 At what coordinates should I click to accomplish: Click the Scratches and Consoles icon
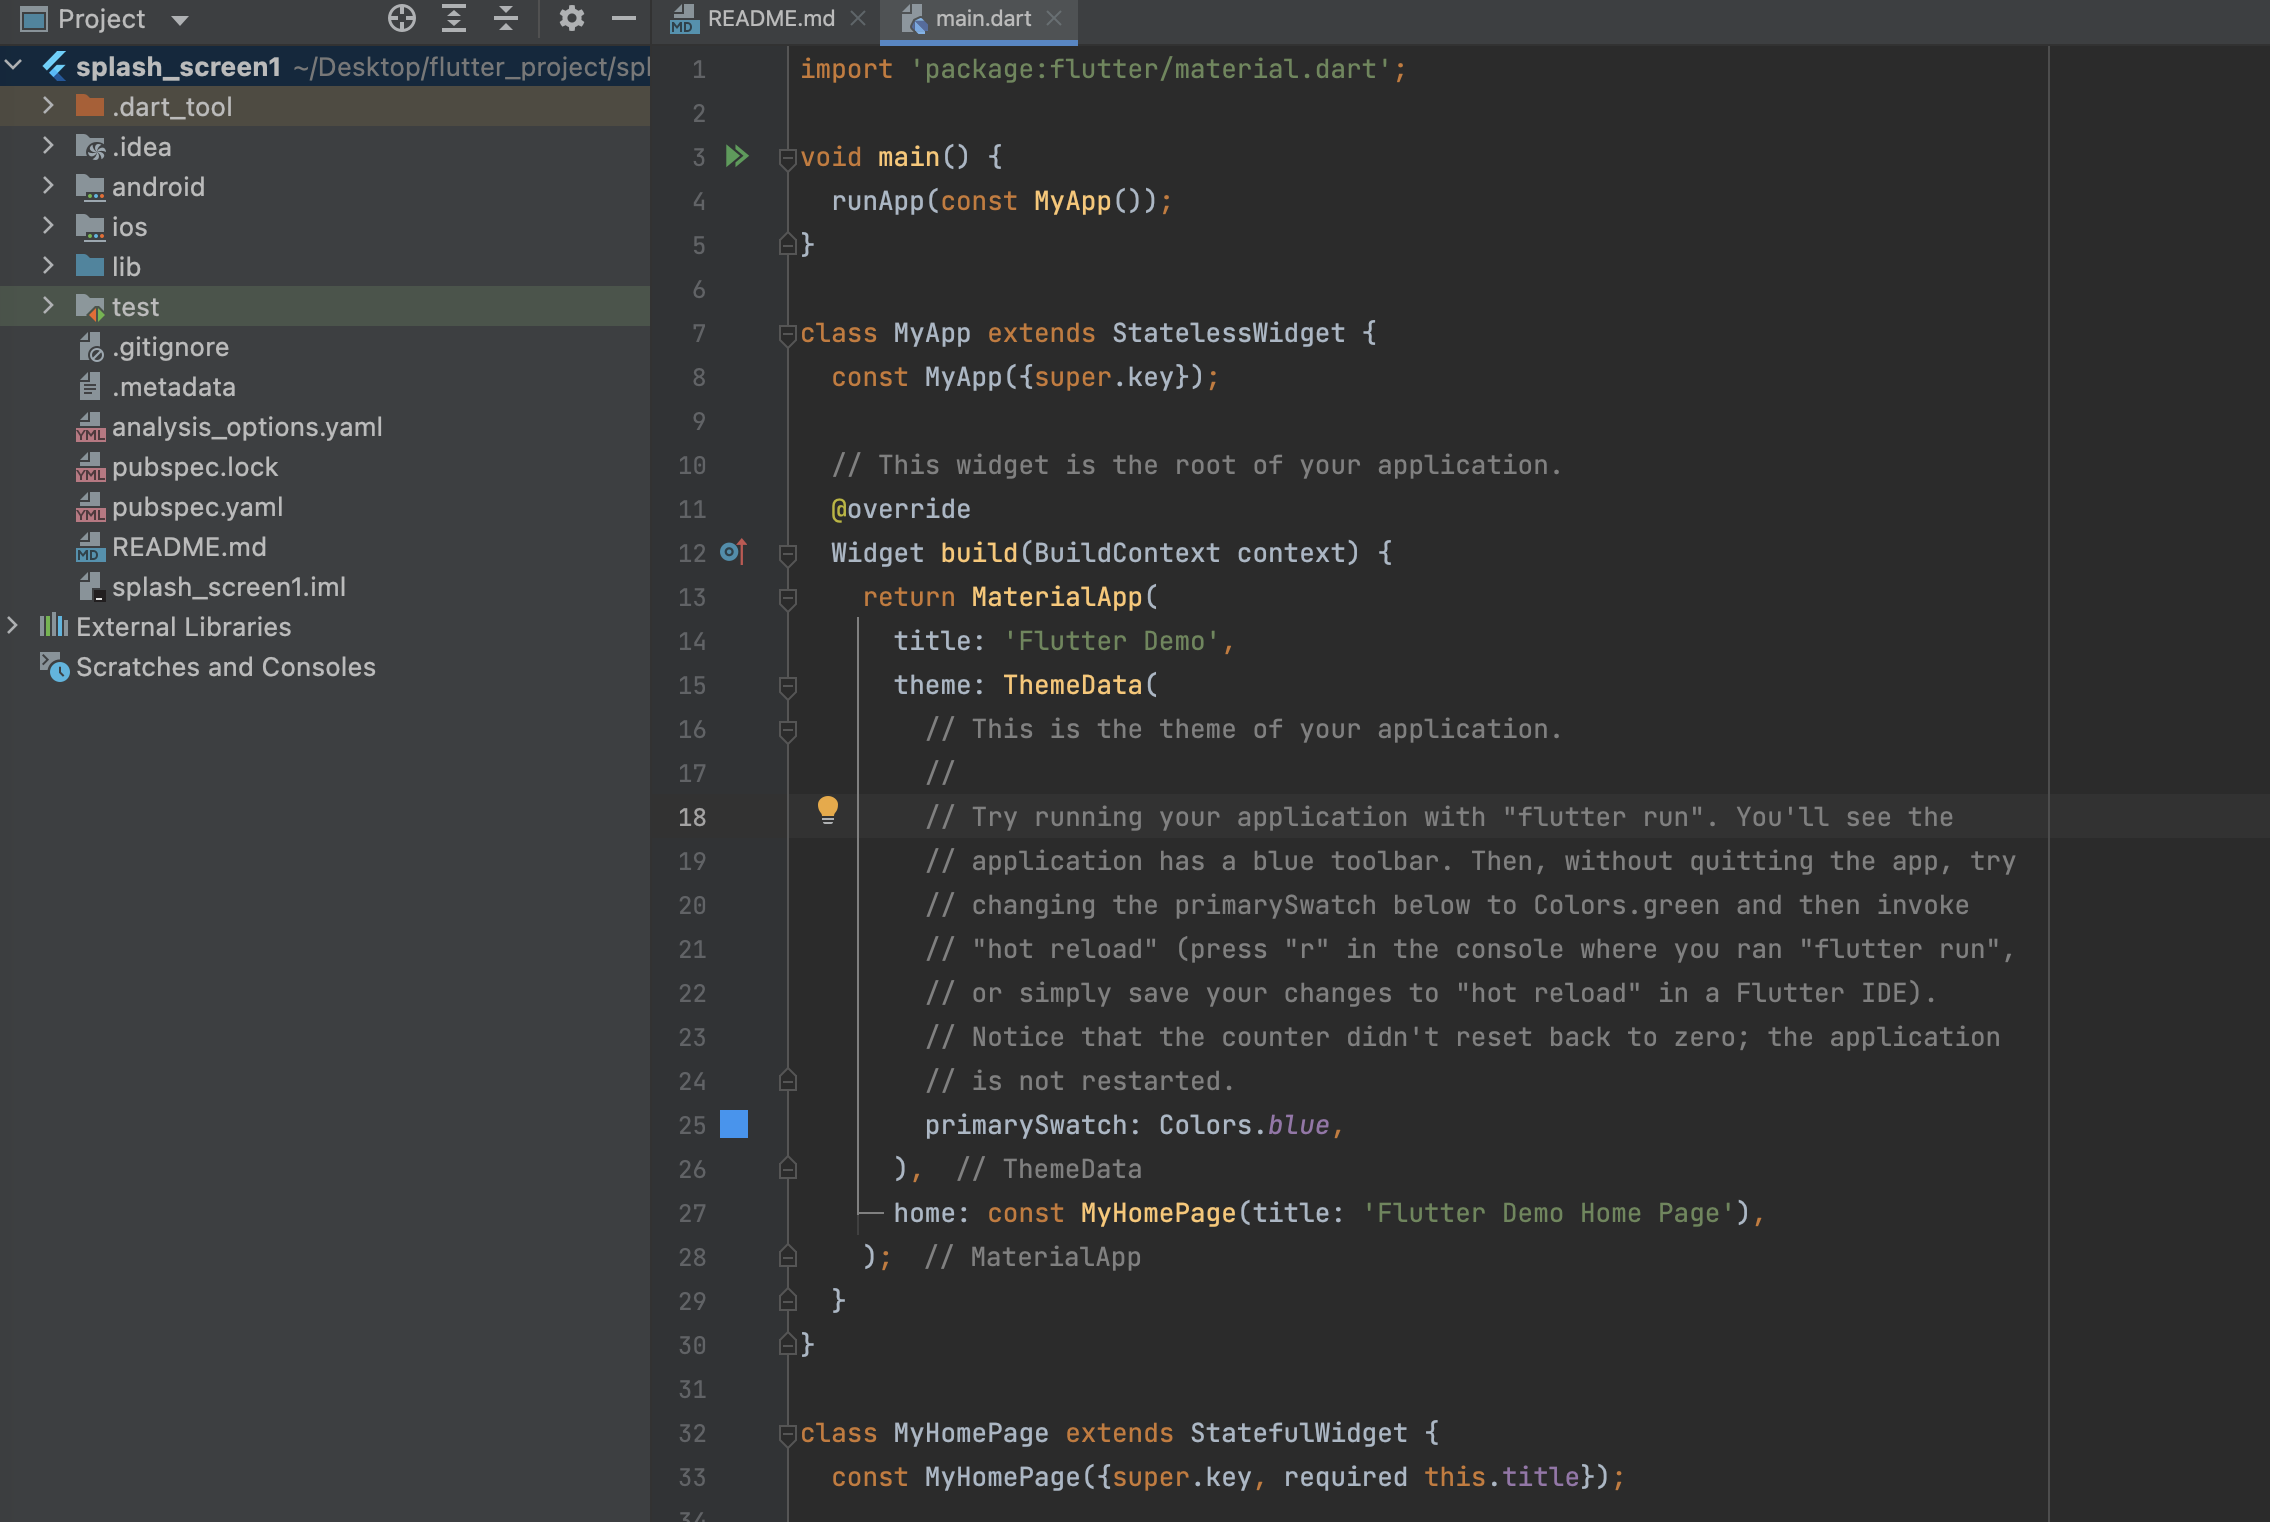point(54,667)
